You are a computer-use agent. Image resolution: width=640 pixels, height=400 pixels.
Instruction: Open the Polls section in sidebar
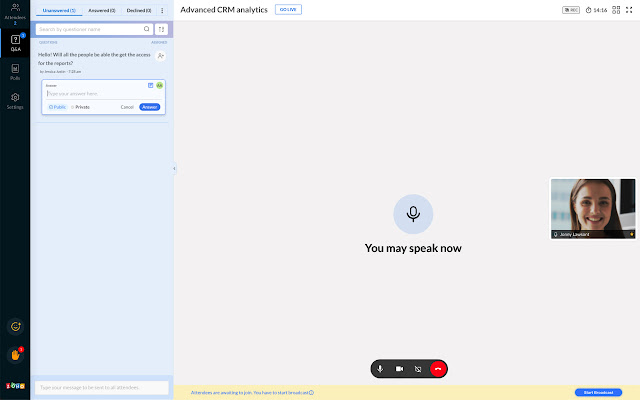coord(15,71)
